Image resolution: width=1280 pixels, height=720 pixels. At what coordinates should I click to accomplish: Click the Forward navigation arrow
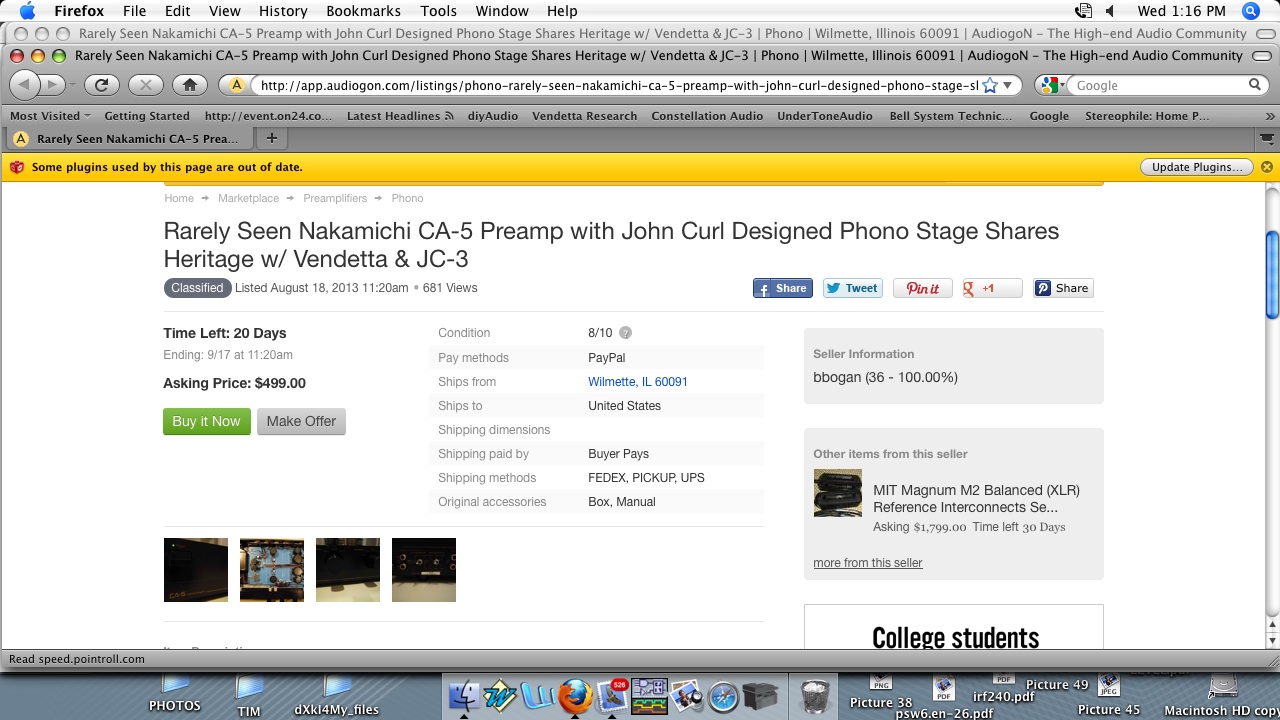[x=53, y=85]
